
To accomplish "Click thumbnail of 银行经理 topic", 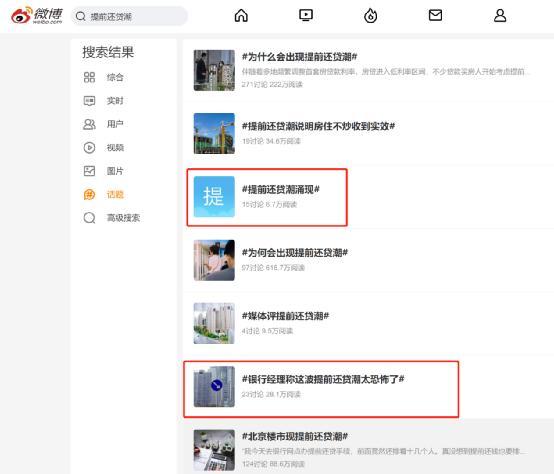I will pos(214,386).
